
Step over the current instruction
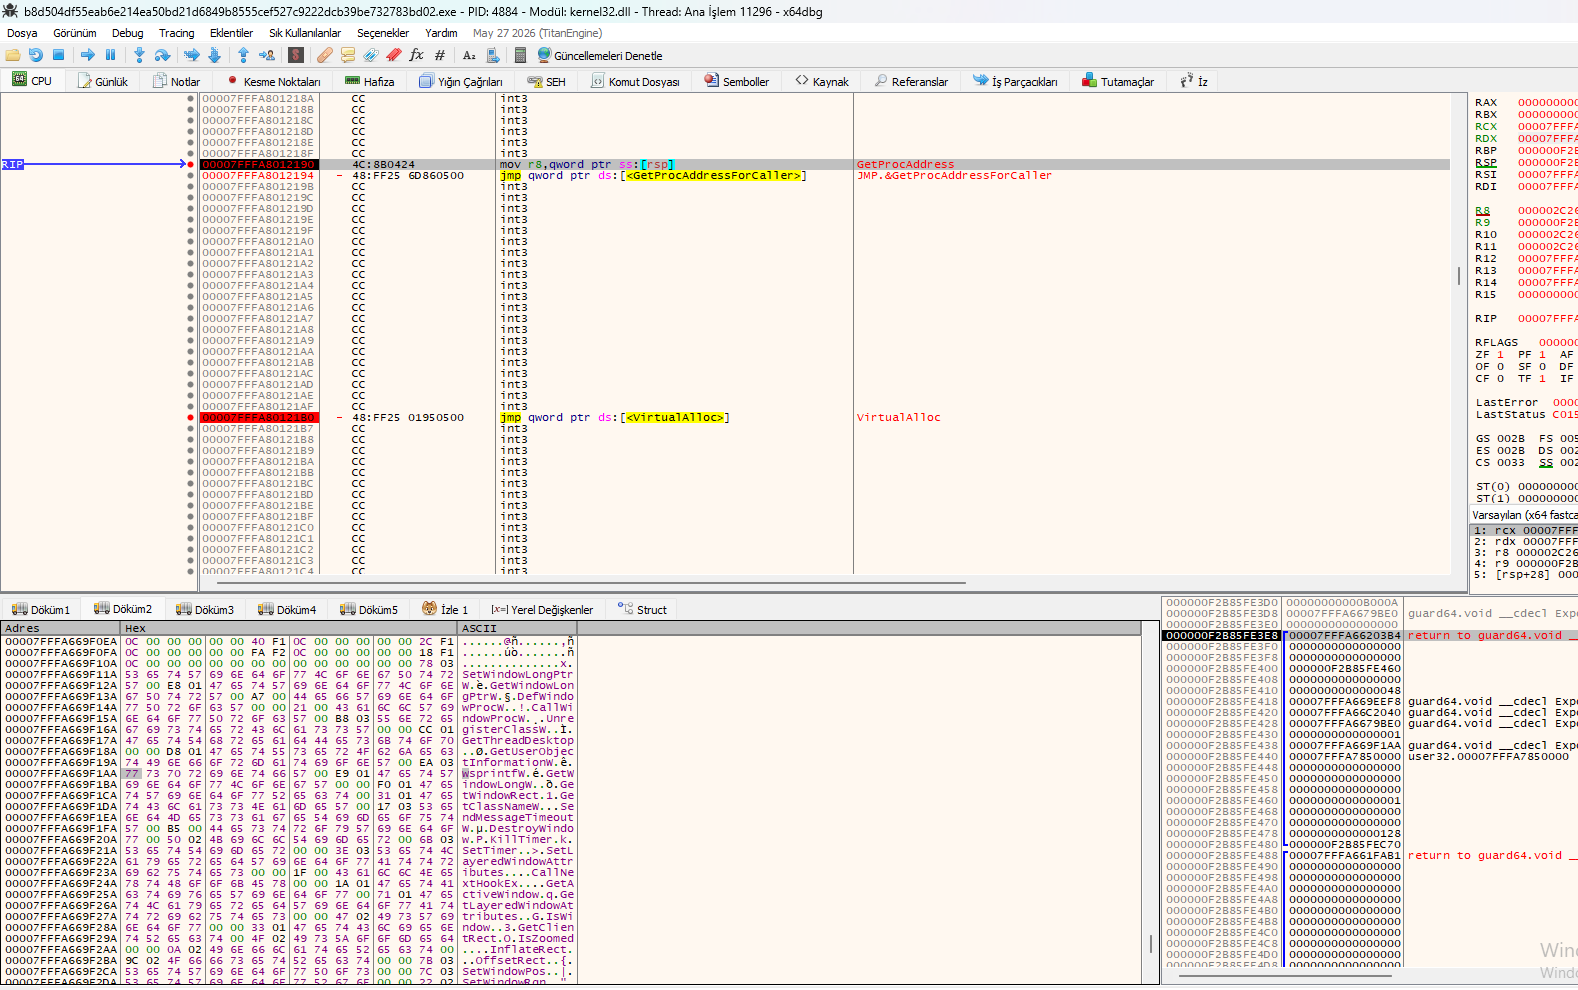pyautogui.click(x=162, y=55)
